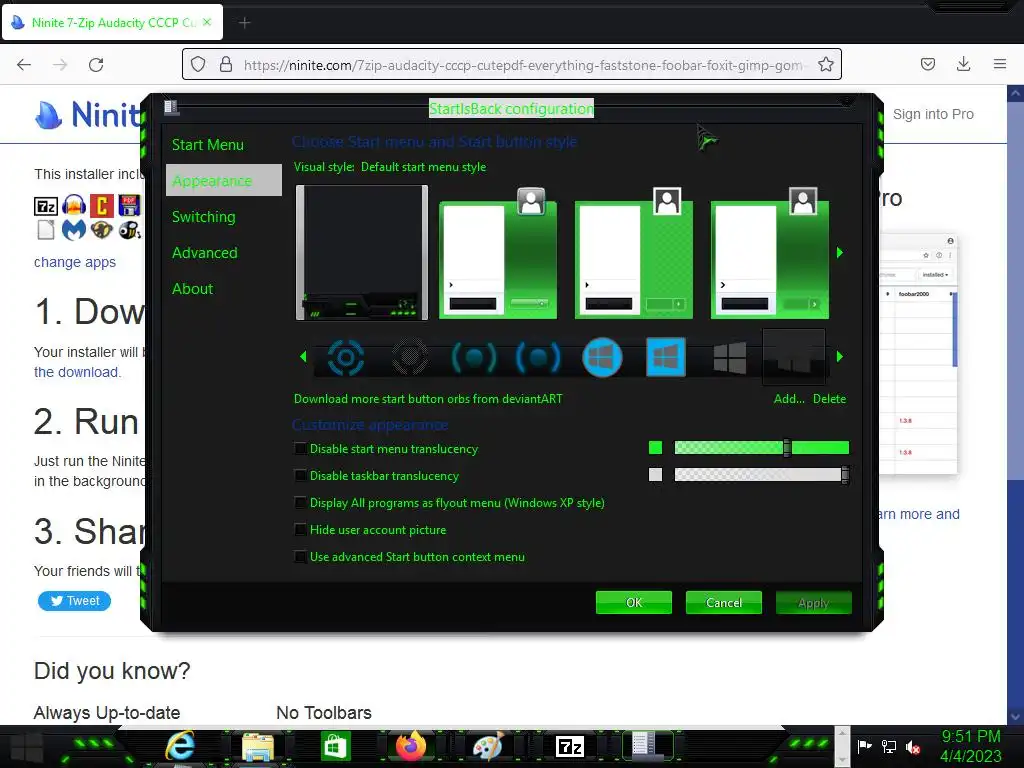Click the Tweet button on Ninite

(74, 601)
